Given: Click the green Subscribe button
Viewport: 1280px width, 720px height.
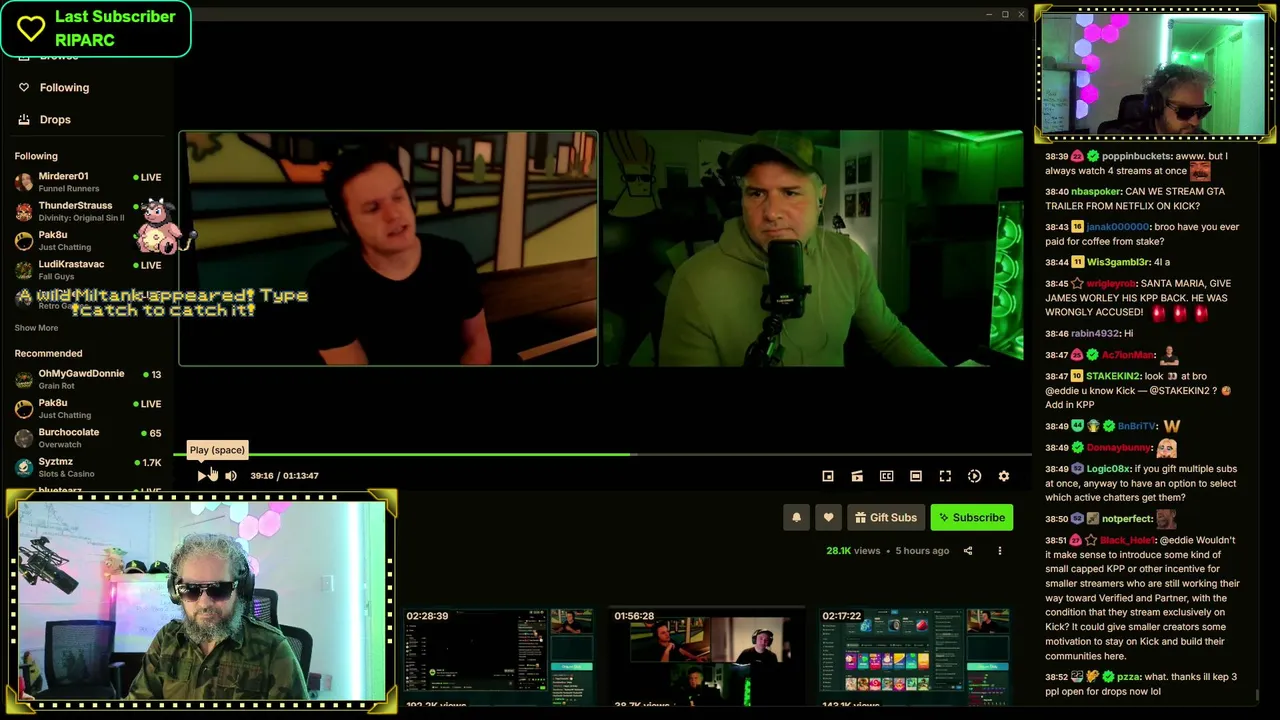Looking at the screenshot, I should tap(972, 518).
